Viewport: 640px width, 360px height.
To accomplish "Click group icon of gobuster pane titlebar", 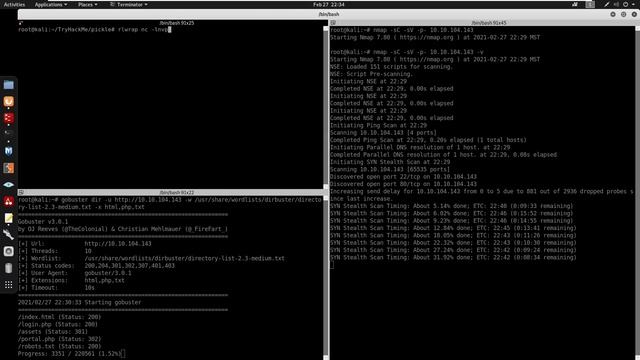I will pyautogui.click(x=21, y=192).
